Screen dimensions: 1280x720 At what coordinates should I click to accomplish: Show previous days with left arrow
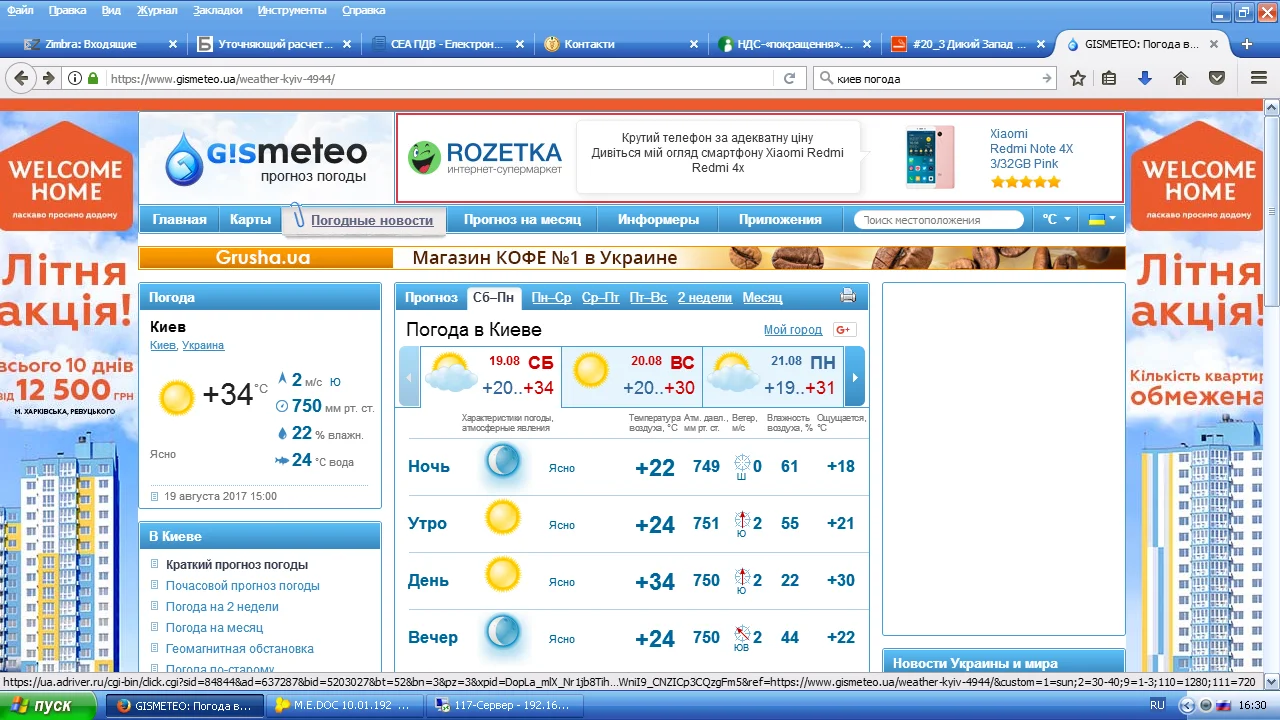[409, 377]
